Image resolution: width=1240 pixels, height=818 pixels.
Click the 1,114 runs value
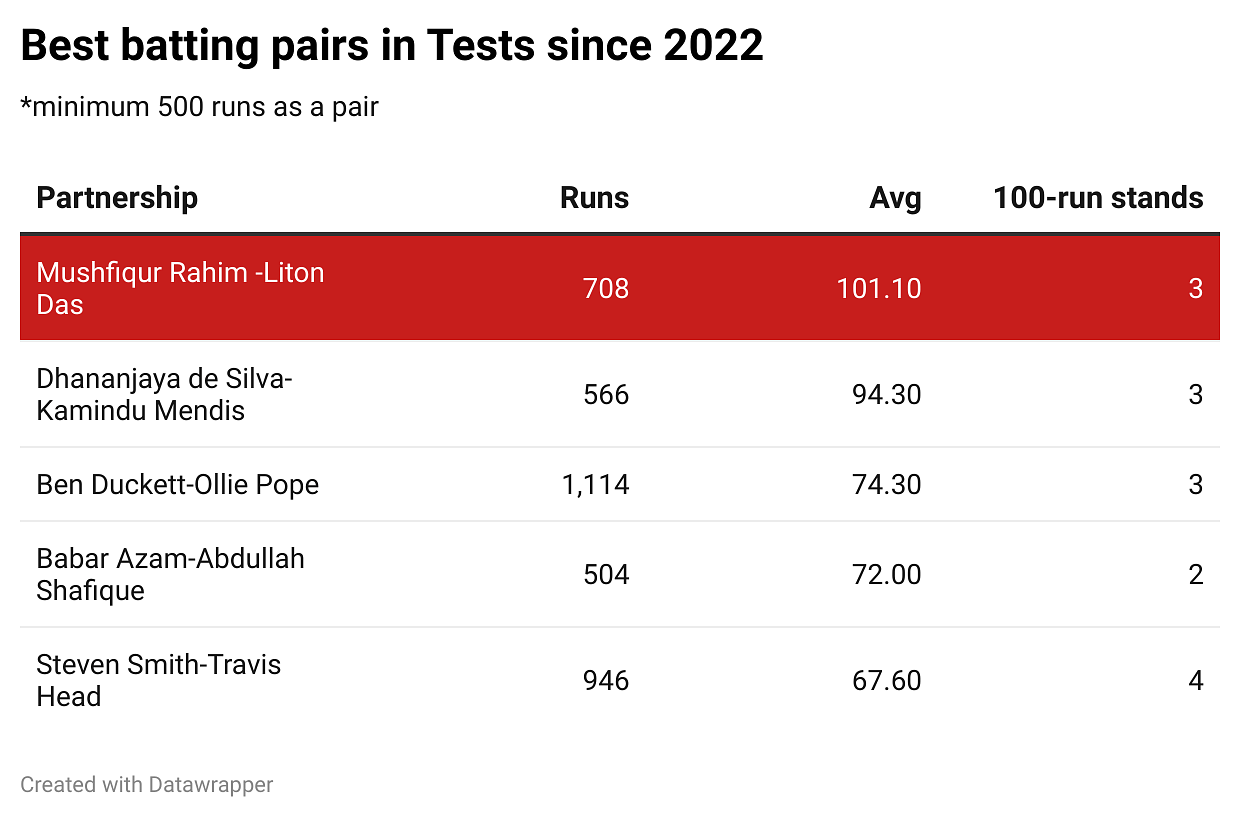(595, 485)
